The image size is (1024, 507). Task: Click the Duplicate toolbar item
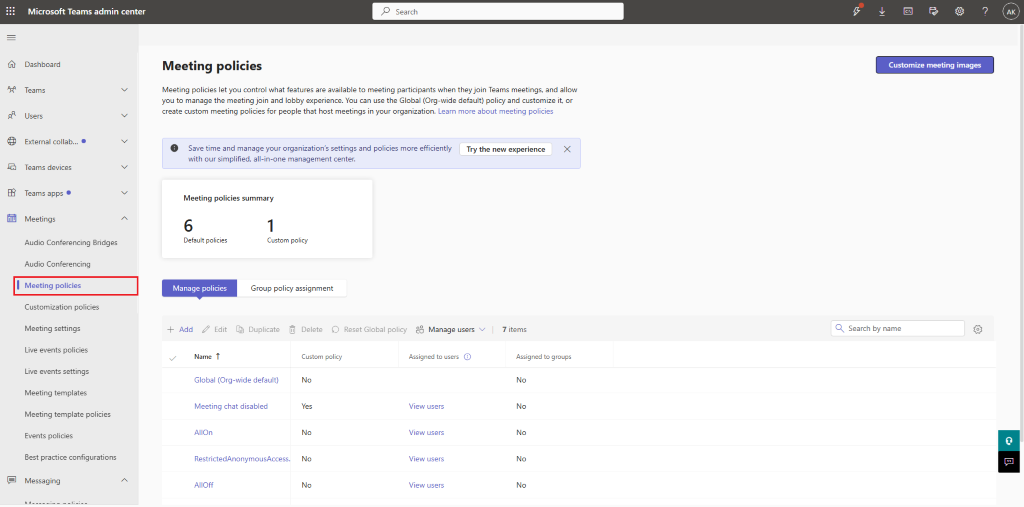click(x=257, y=329)
